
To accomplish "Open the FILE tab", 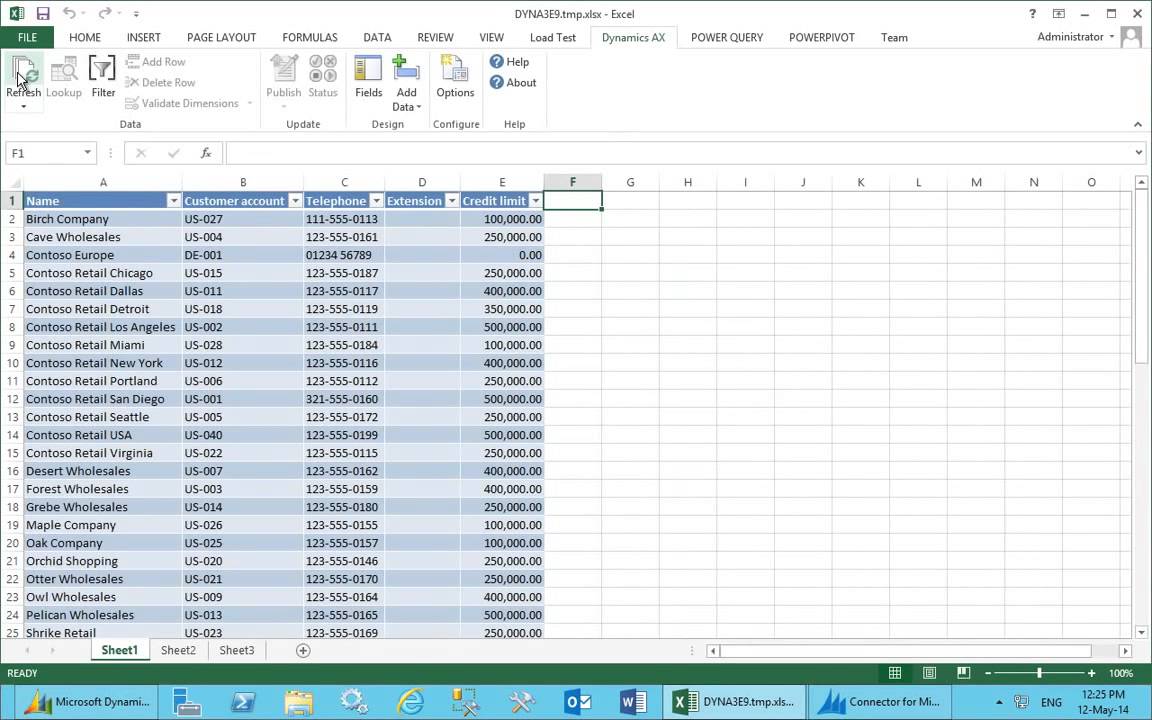I will [27, 37].
